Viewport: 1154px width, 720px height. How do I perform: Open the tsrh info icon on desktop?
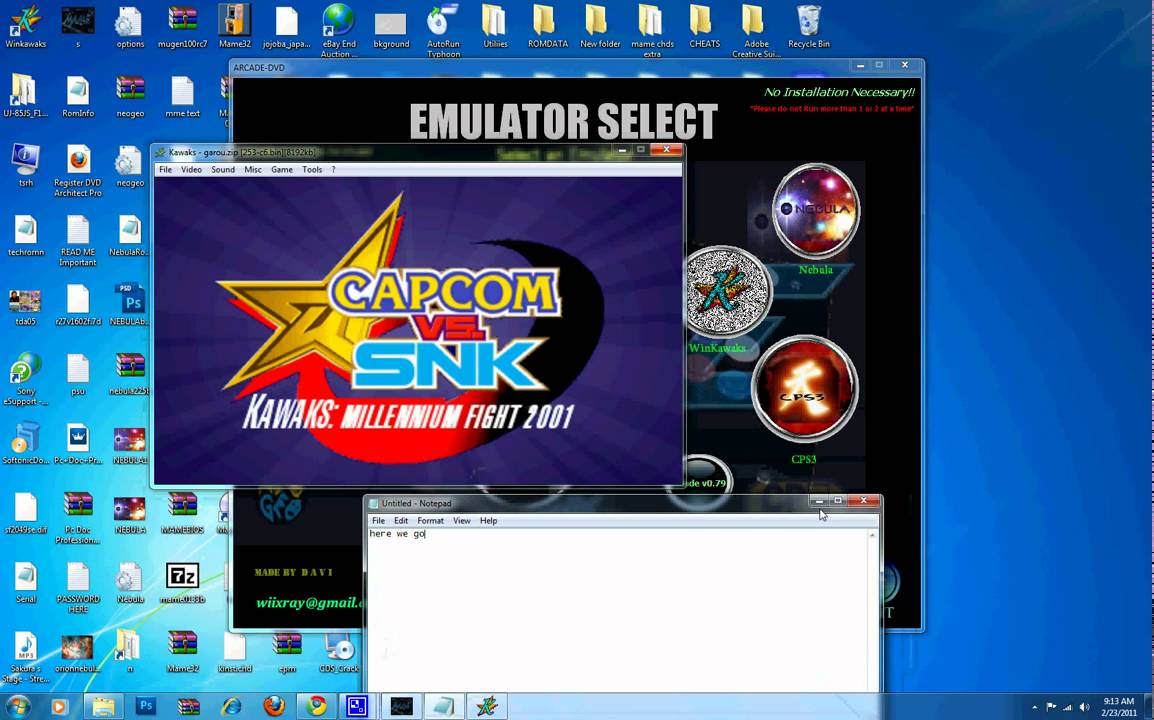coord(26,166)
